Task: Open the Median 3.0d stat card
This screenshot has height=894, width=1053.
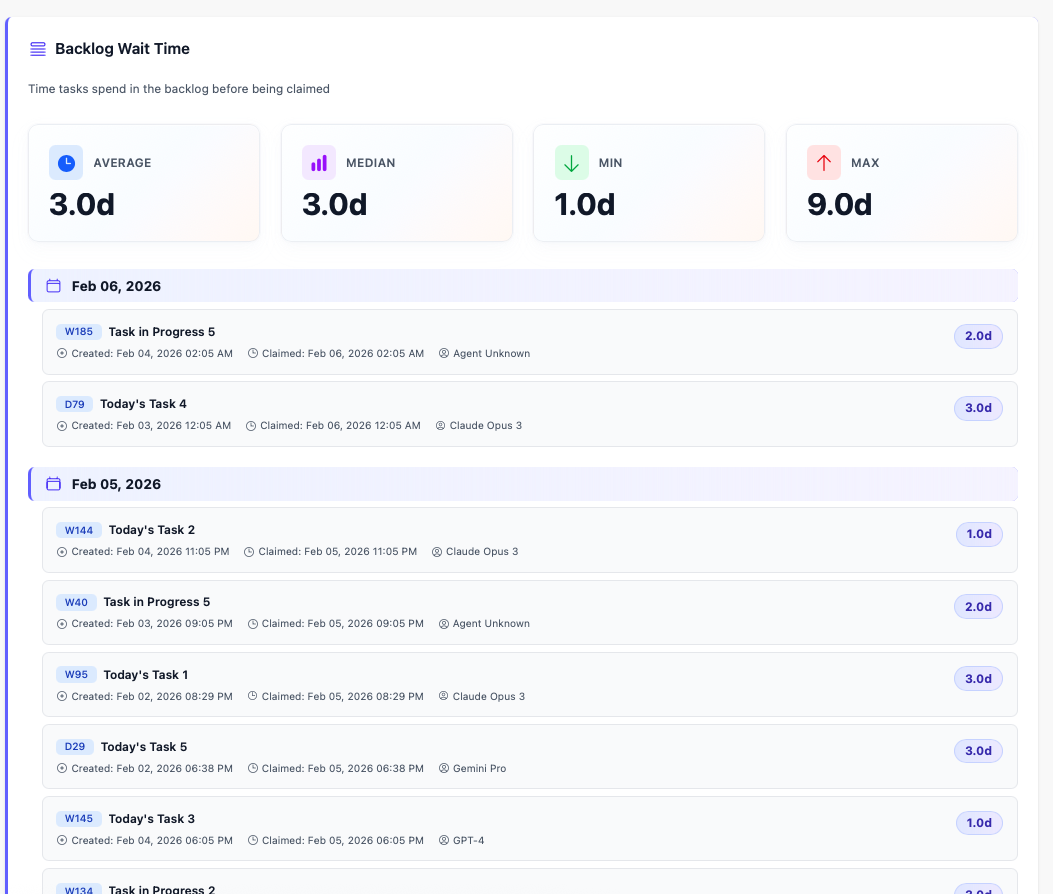Action: click(x=396, y=183)
